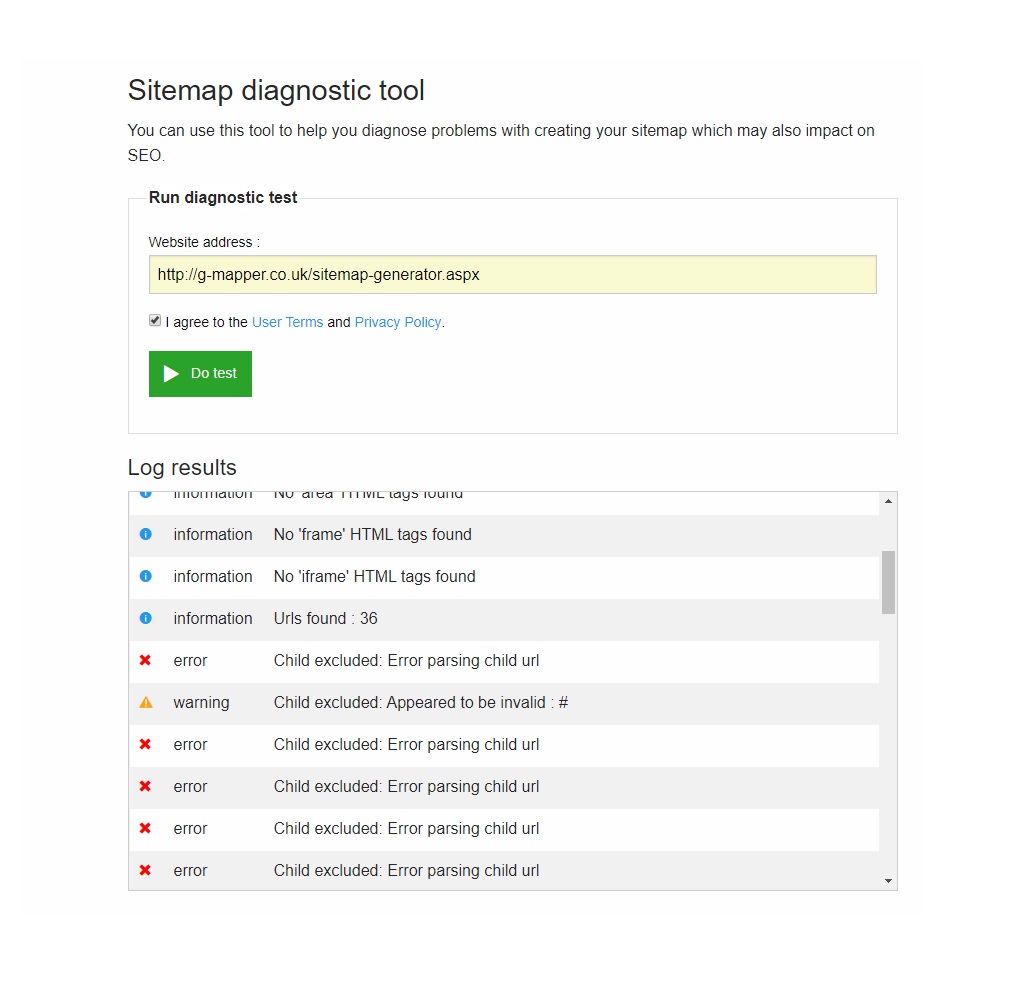Select the orange warning triangle icon
The width and height of the screenshot is (1032, 1000).
click(146, 702)
